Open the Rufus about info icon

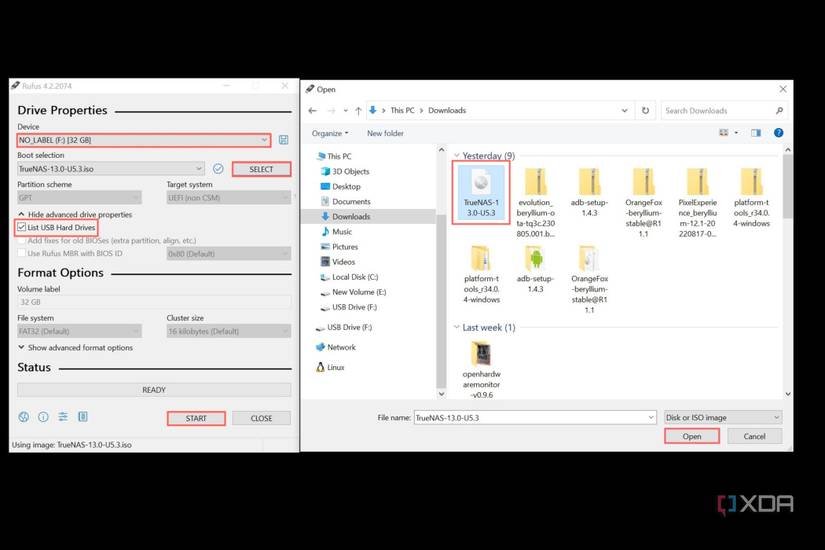43,417
